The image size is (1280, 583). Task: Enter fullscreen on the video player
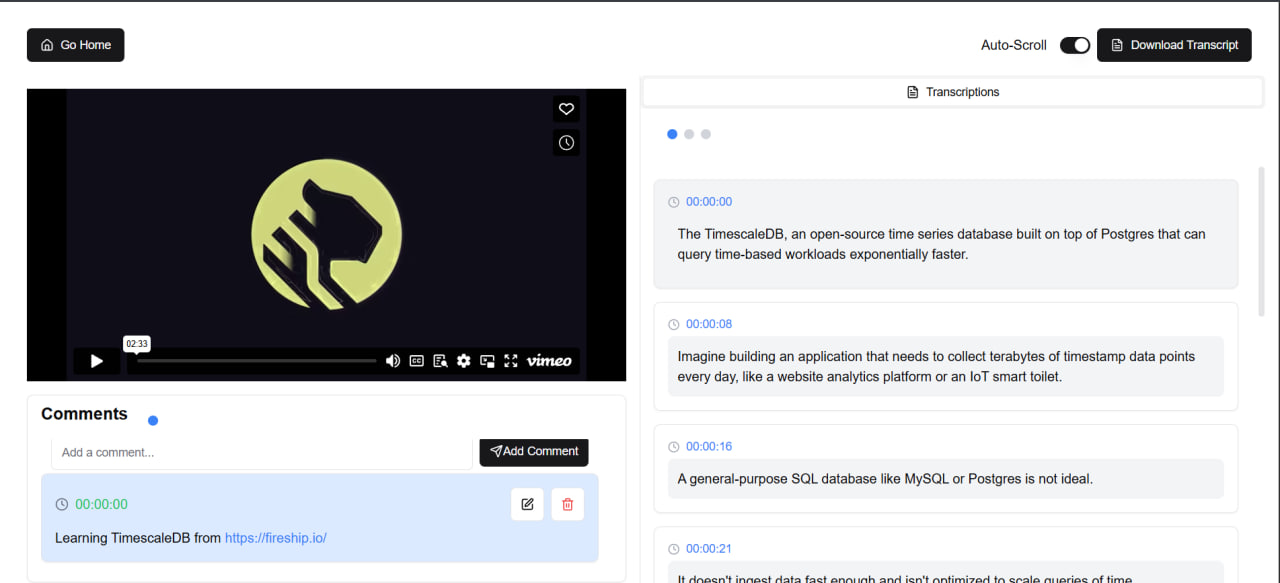[511, 361]
